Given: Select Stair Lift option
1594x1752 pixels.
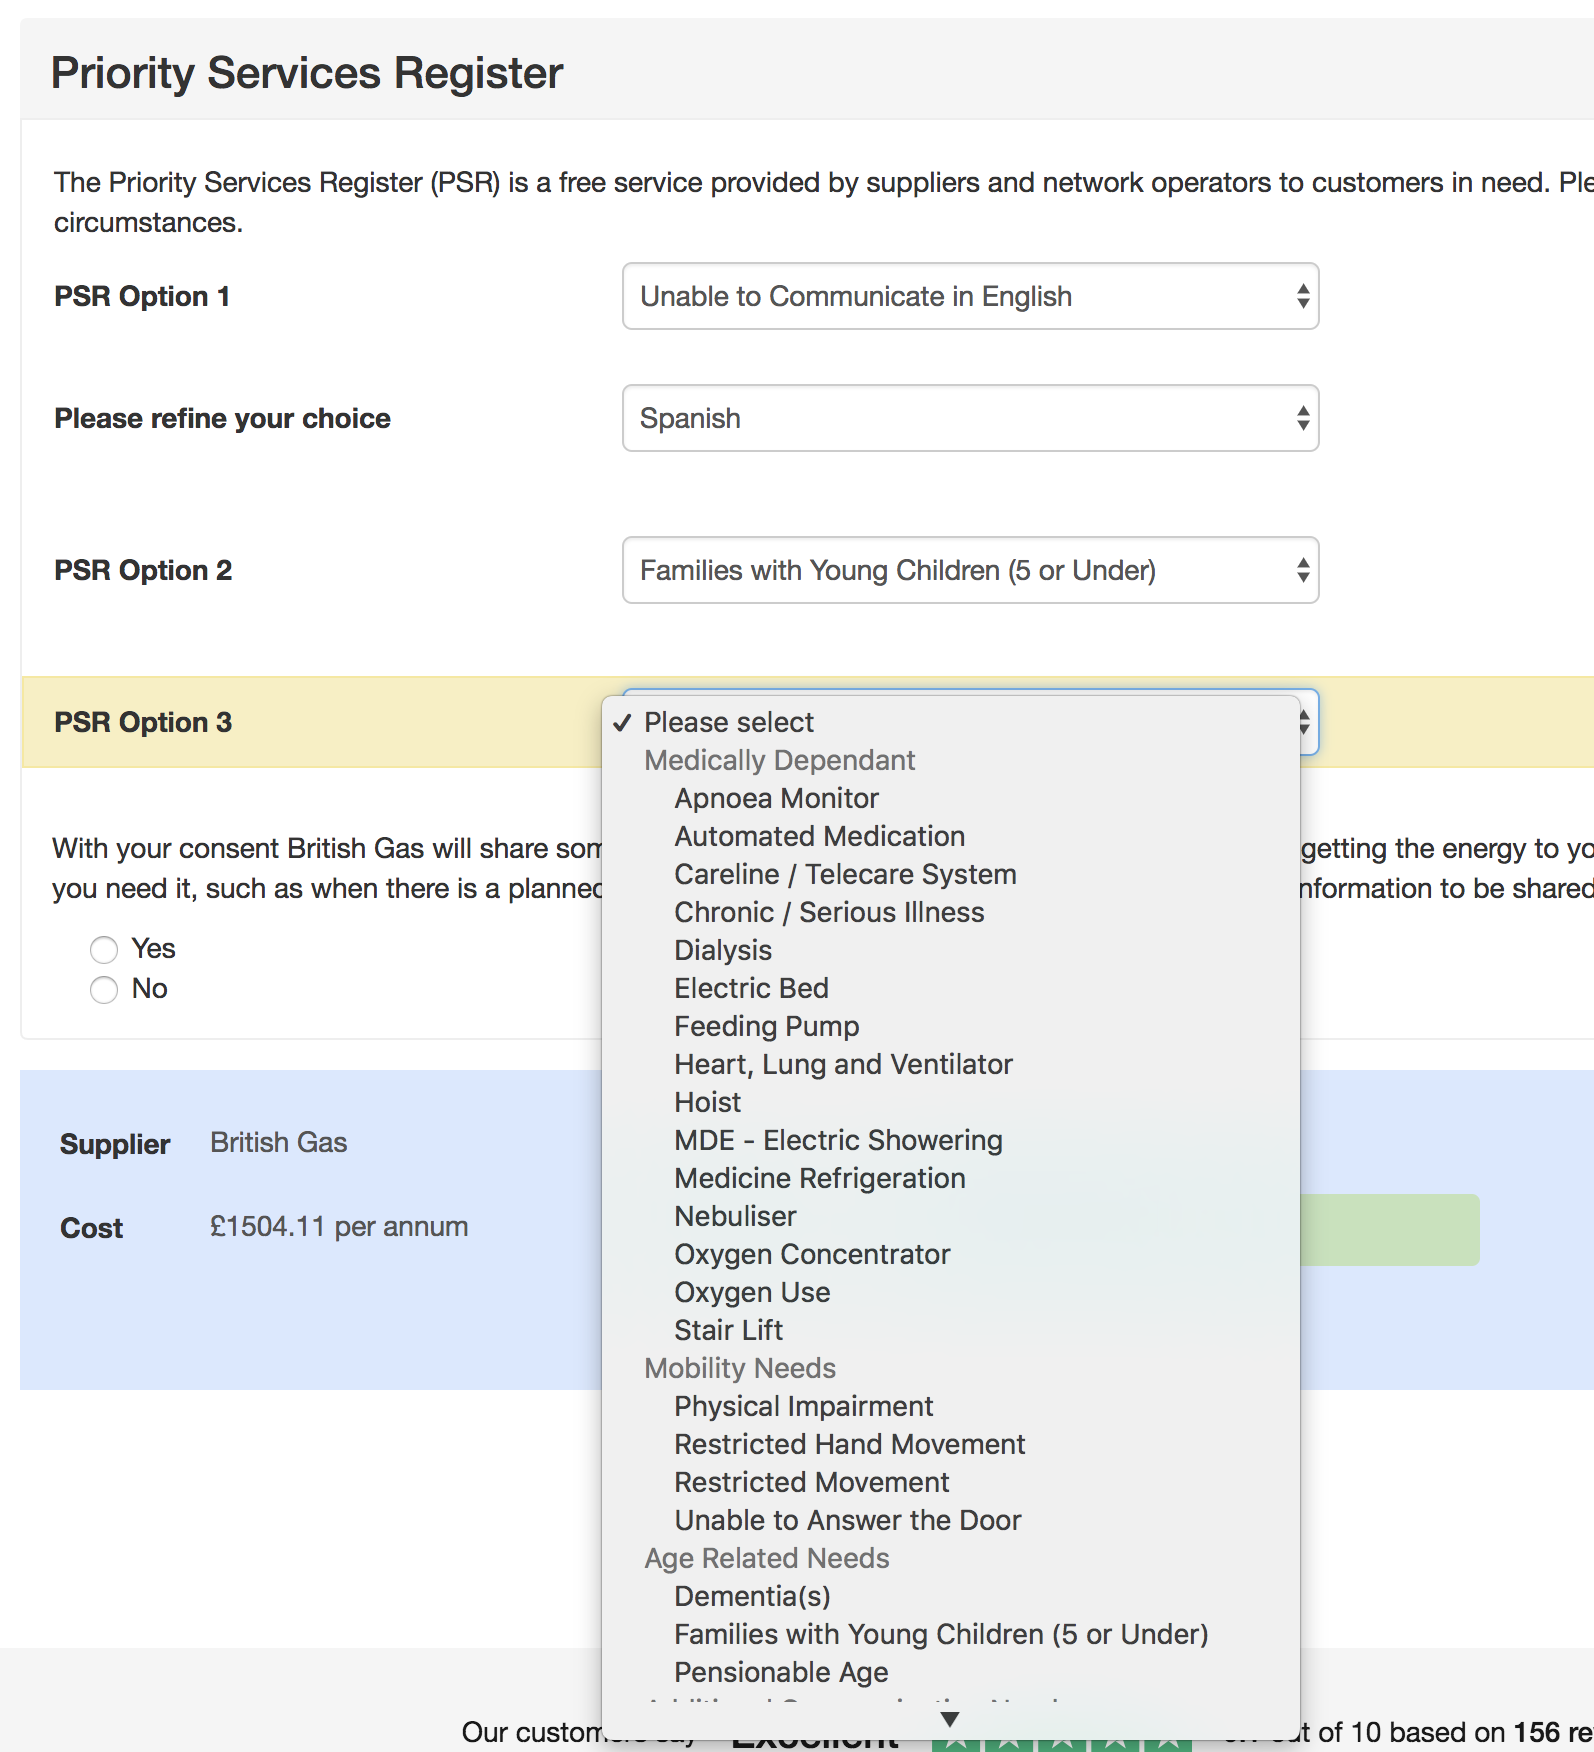Looking at the screenshot, I should pos(951,1330).
